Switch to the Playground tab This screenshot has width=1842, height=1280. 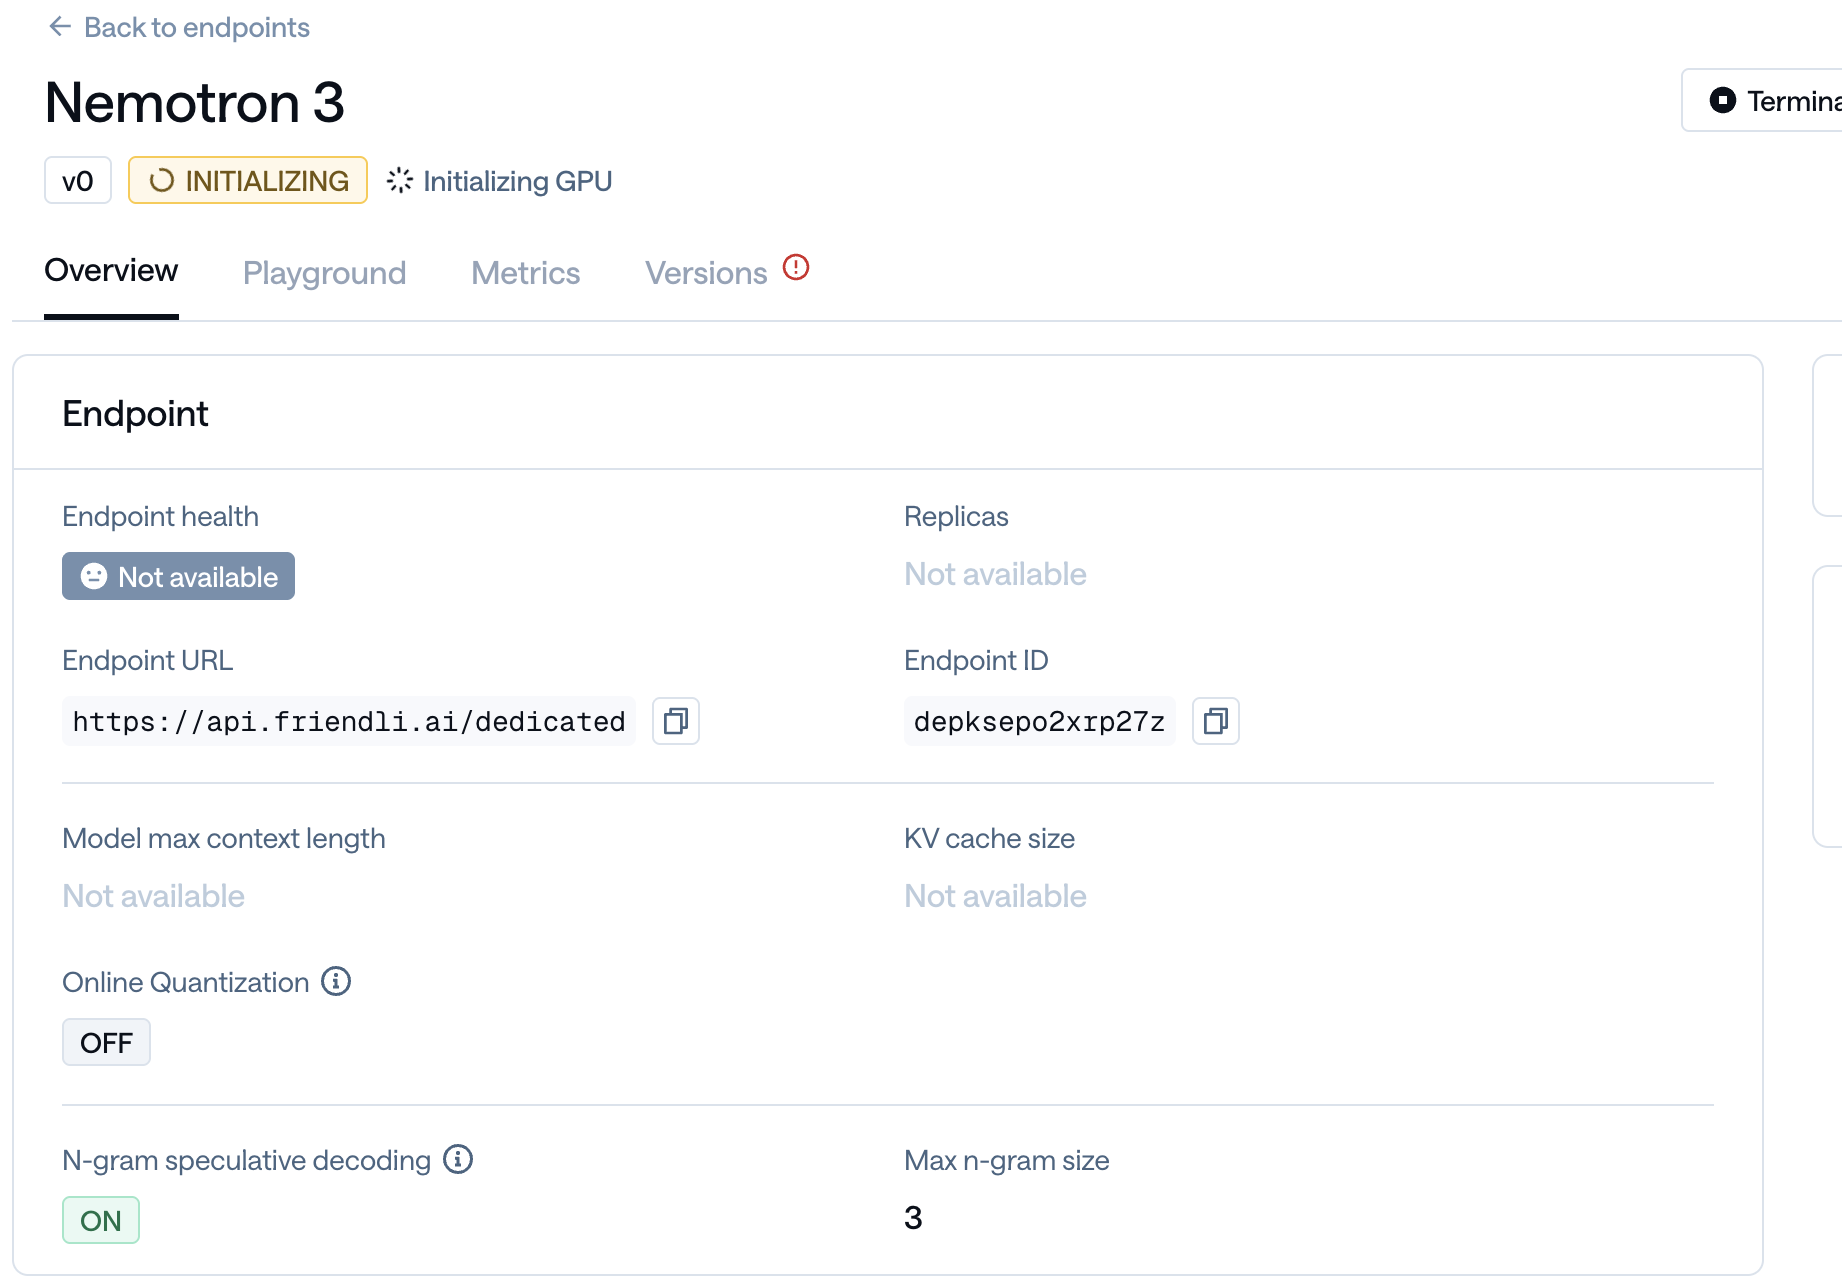(x=324, y=273)
